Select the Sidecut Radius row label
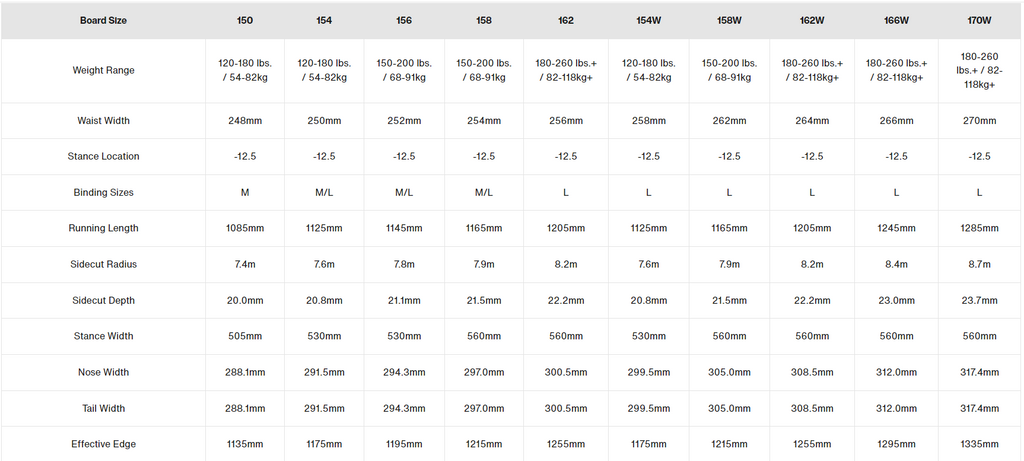Screen dimensions: 1024x461 pyautogui.click(x=103, y=264)
